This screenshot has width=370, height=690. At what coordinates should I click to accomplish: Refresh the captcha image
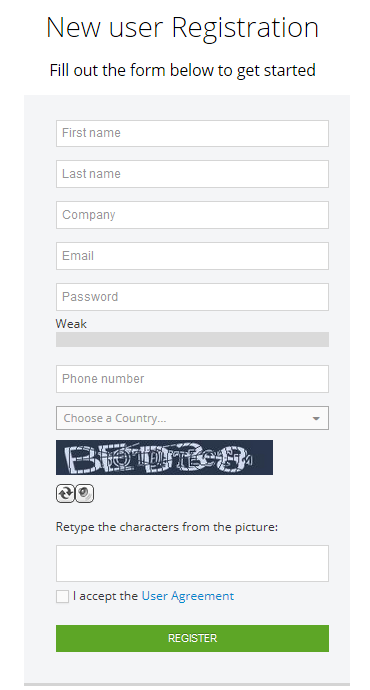[65, 493]
